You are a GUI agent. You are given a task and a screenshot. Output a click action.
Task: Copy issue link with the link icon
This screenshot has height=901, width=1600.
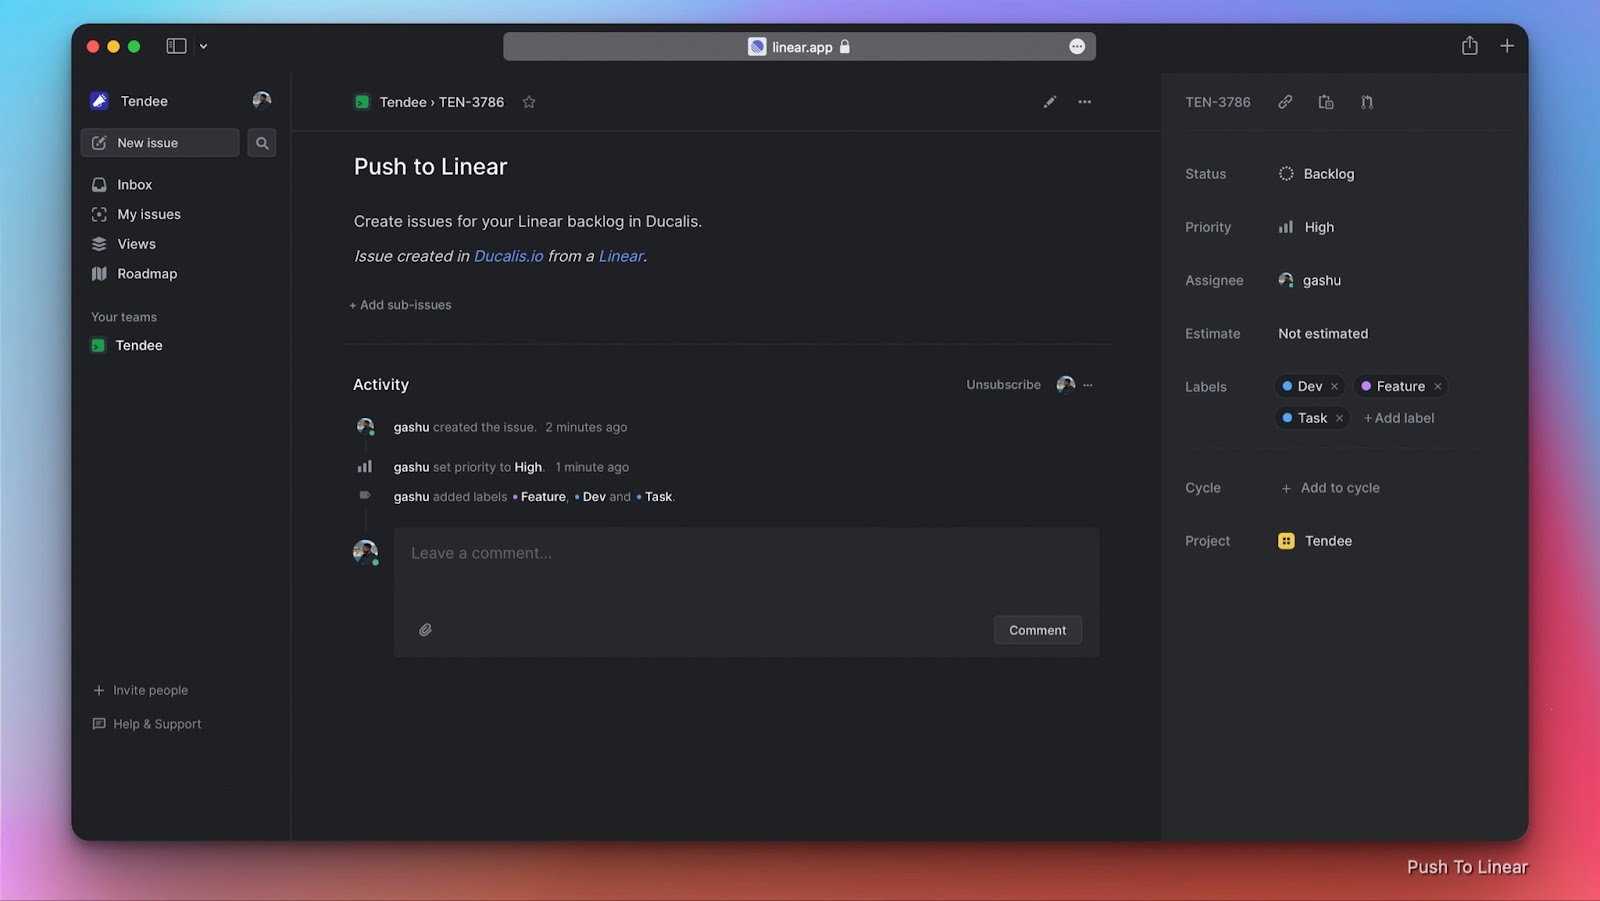click(x=1285, y=102)
